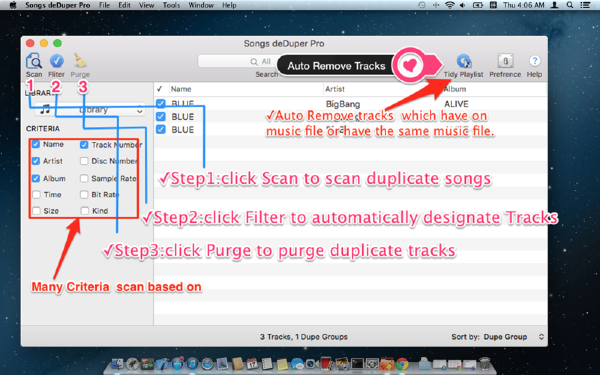Open Messages speech bubble in the Dock
Image resolution: width=600 pixels, height=375 pixels.
297,364
